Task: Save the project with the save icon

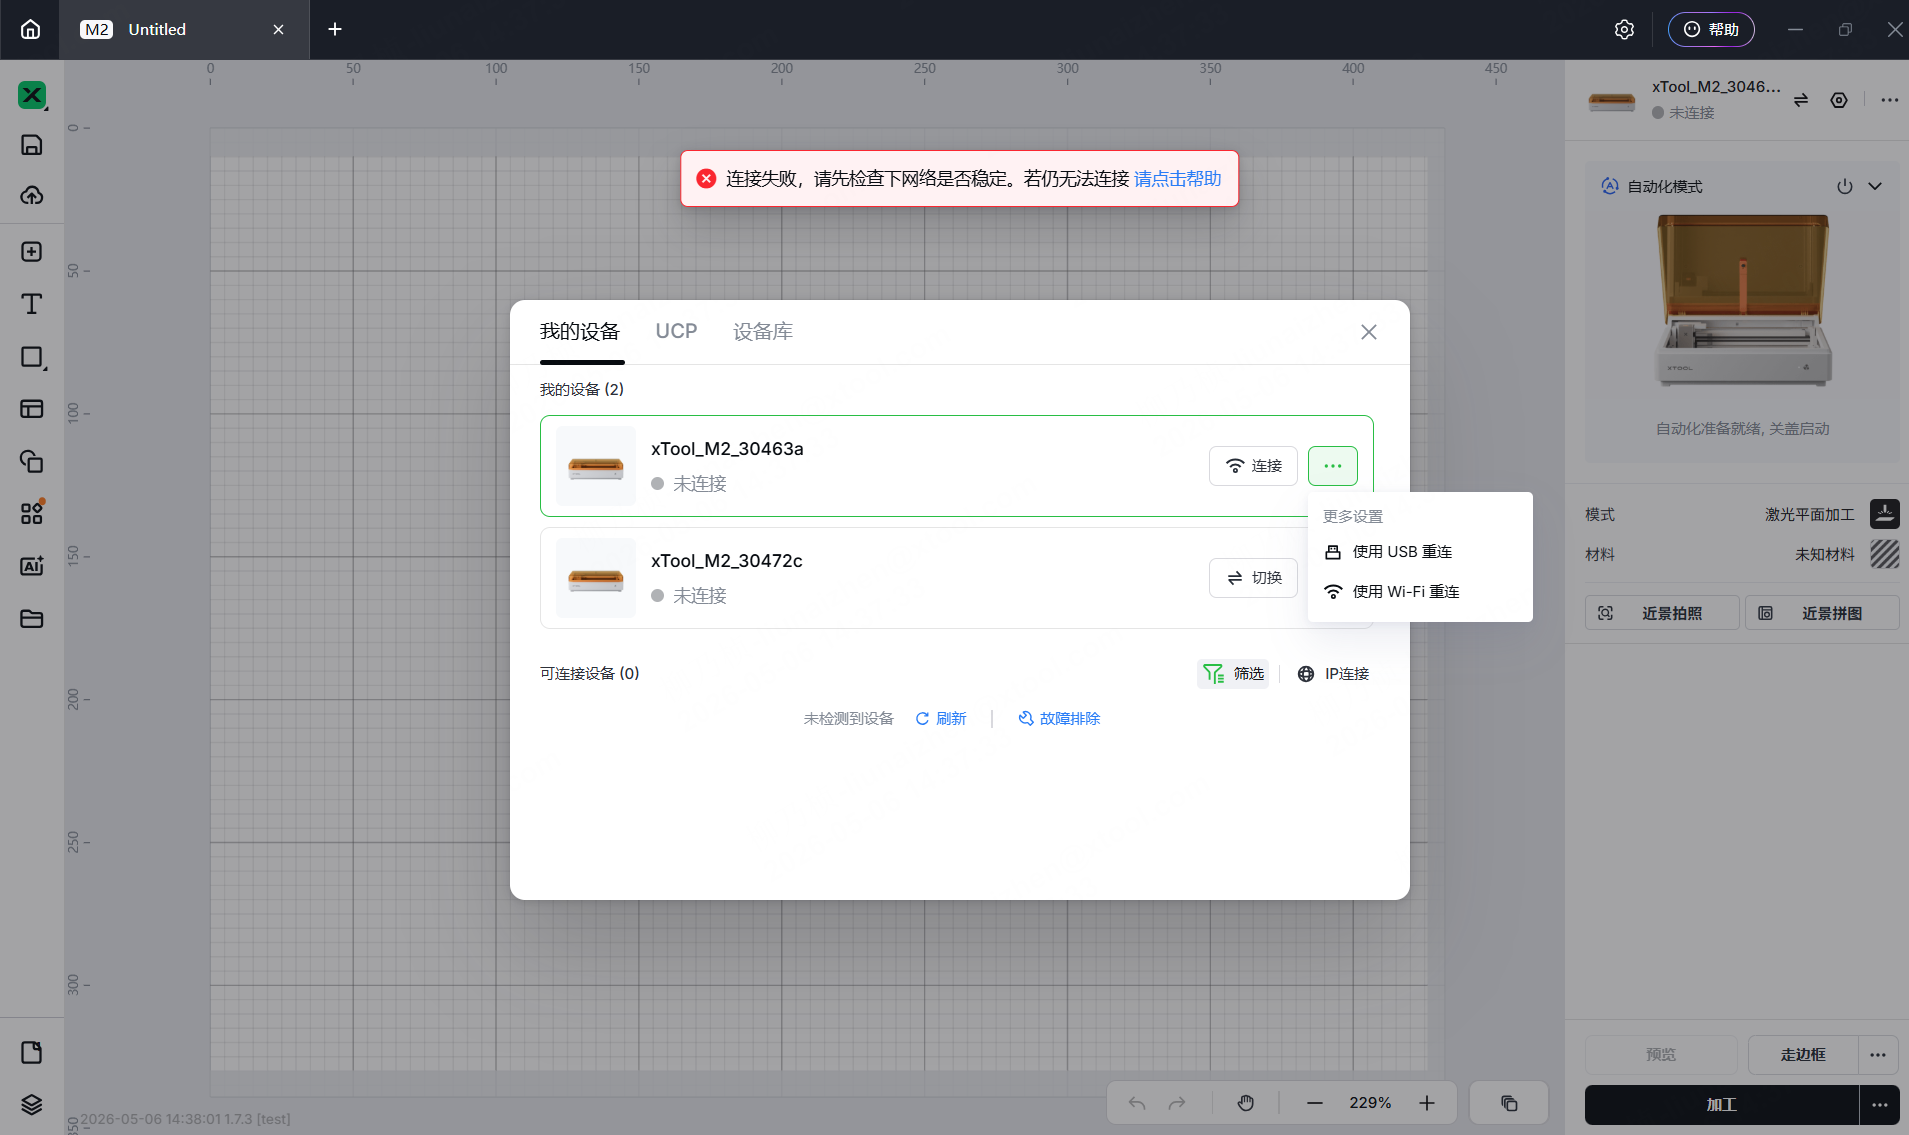Action: (x=32, y=145)
